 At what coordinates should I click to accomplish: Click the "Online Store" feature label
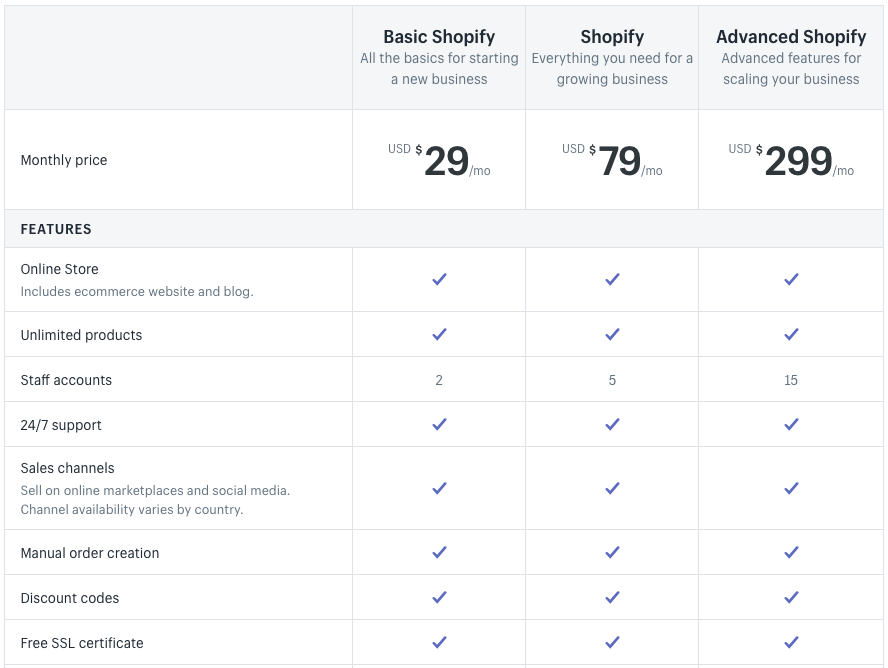click(x=59, y=269)
